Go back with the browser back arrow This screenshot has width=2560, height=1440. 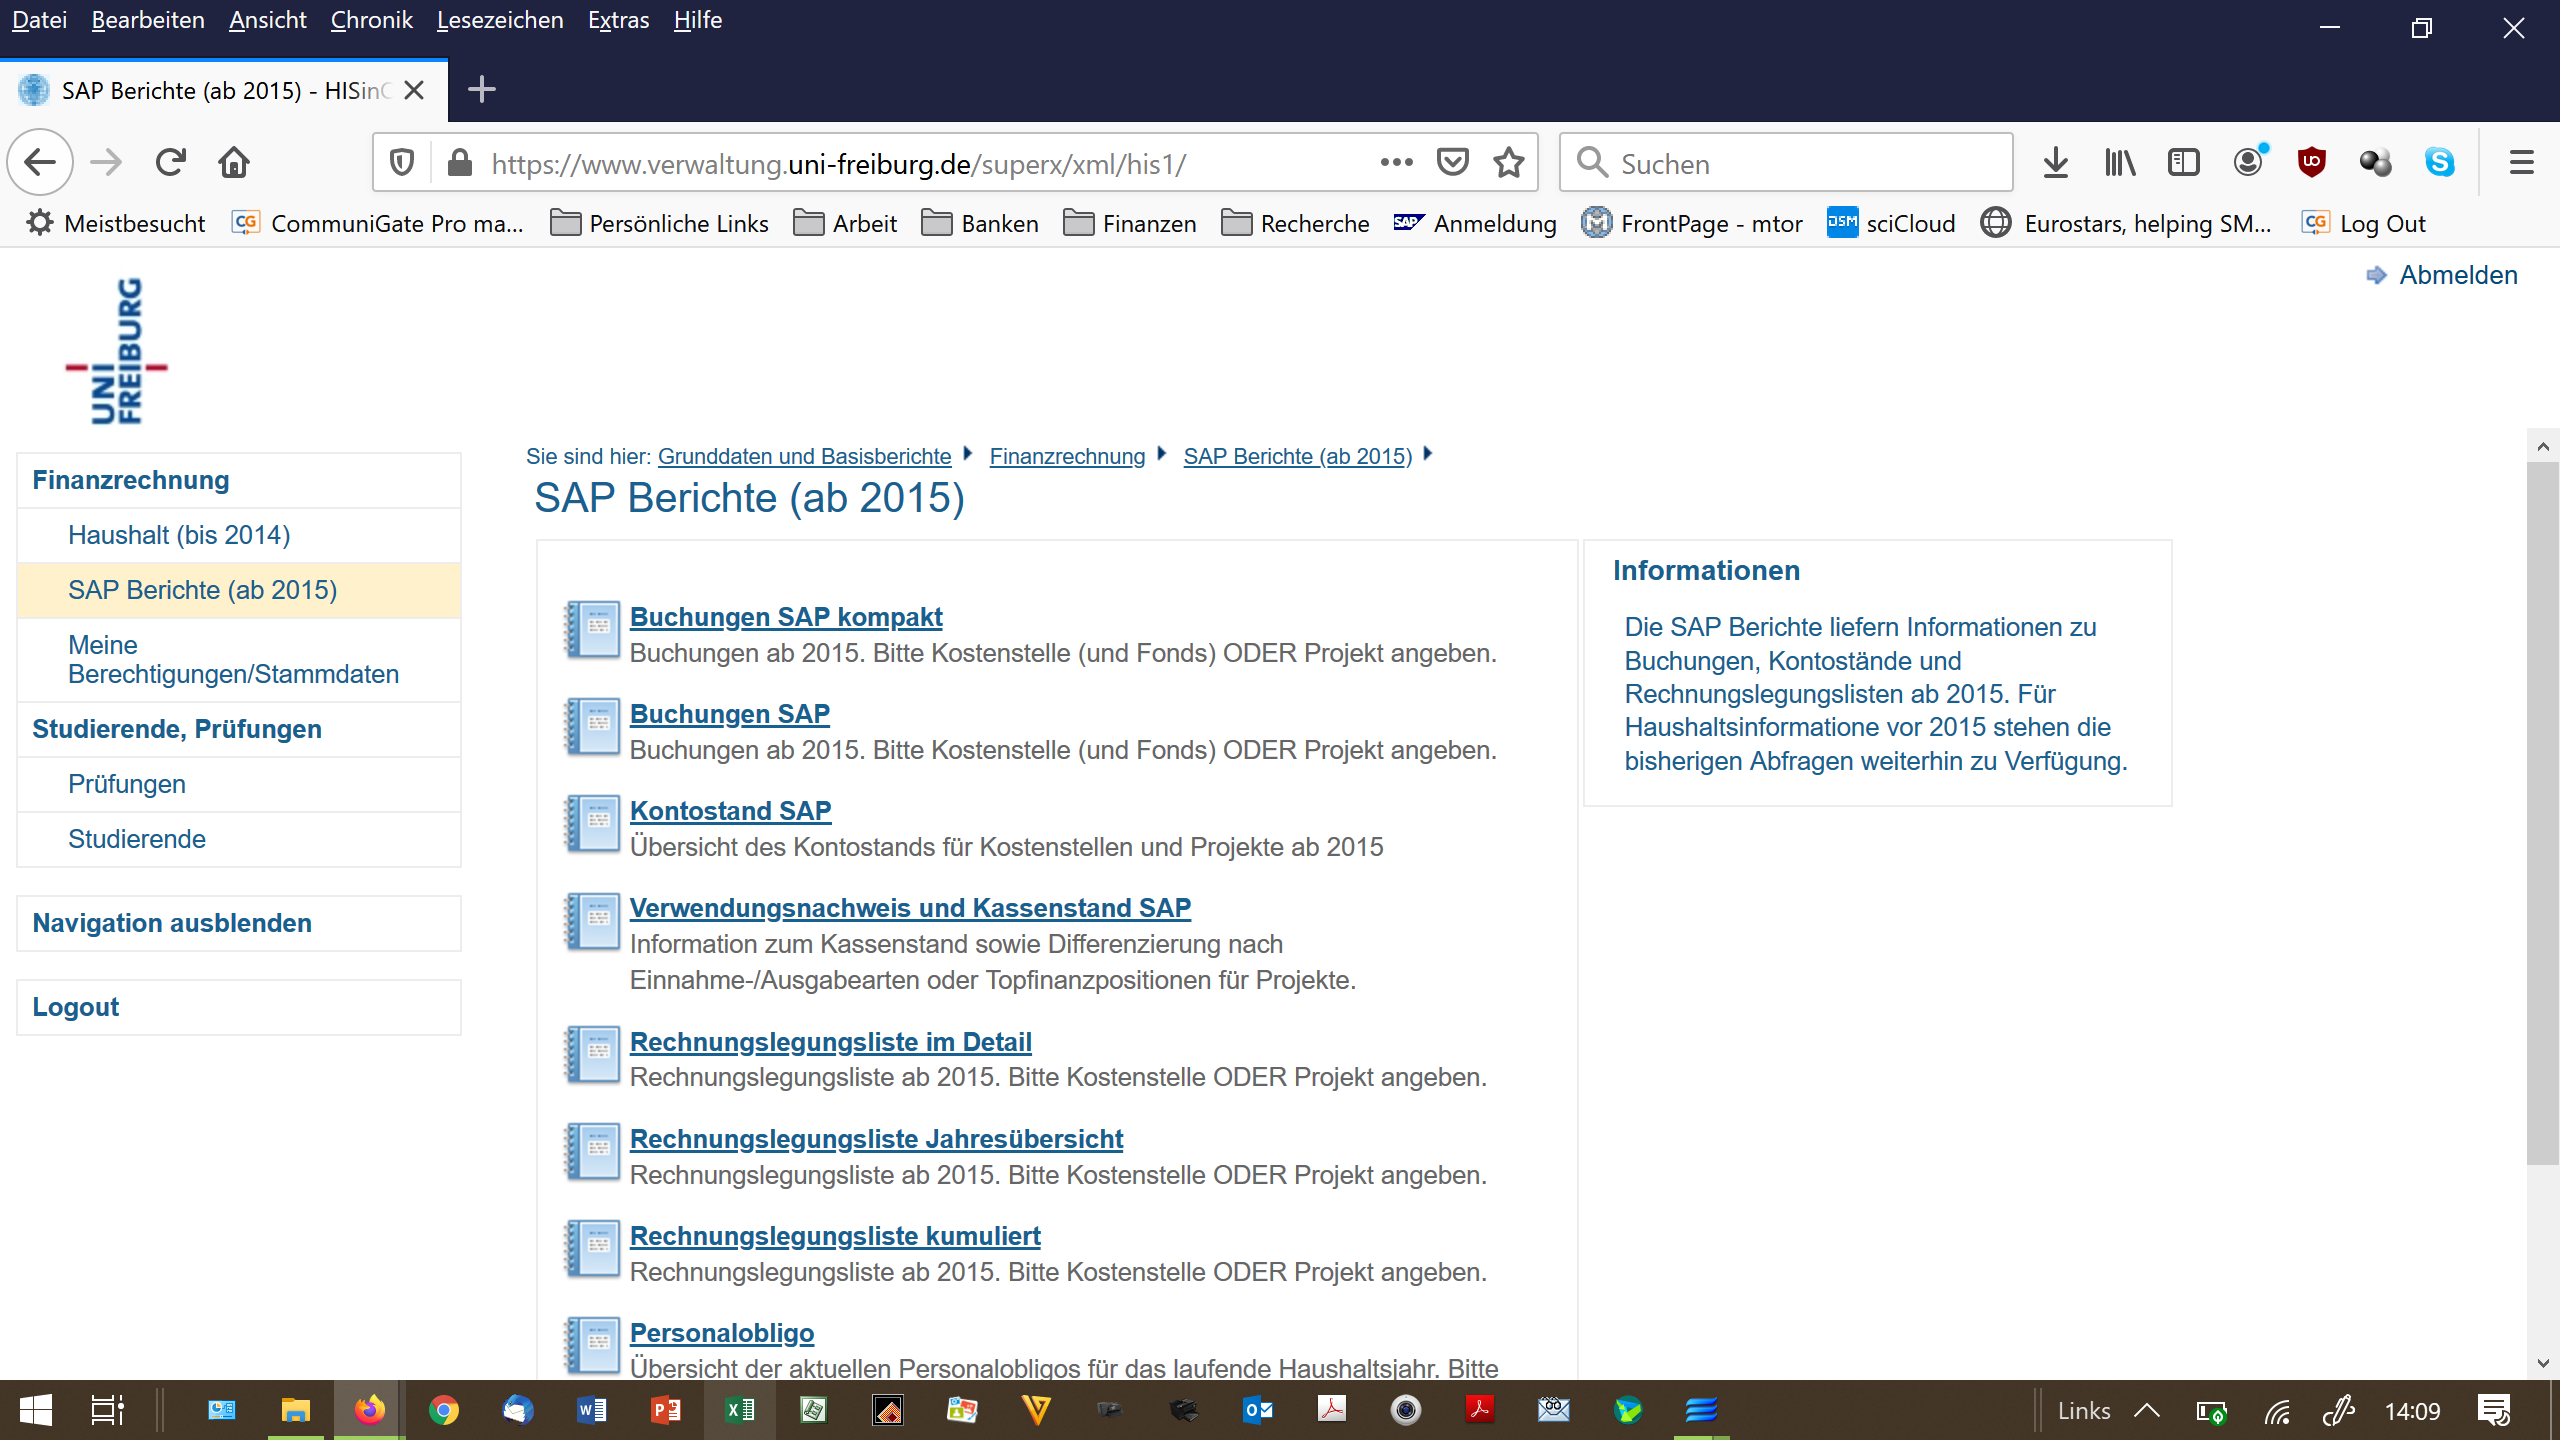coord(40,162)
